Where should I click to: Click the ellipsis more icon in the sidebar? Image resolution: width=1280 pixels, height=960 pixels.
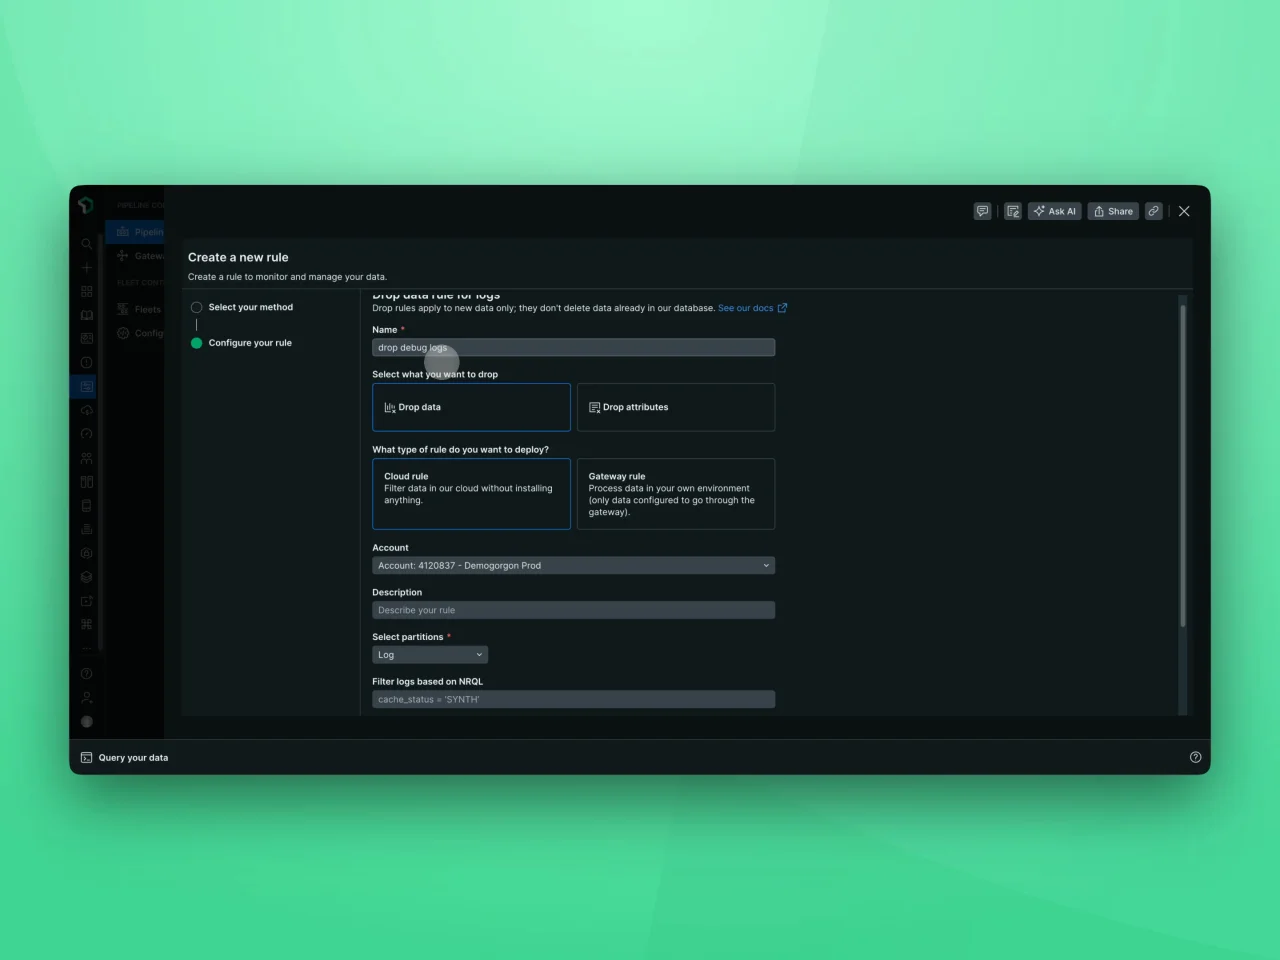(86, 648)
